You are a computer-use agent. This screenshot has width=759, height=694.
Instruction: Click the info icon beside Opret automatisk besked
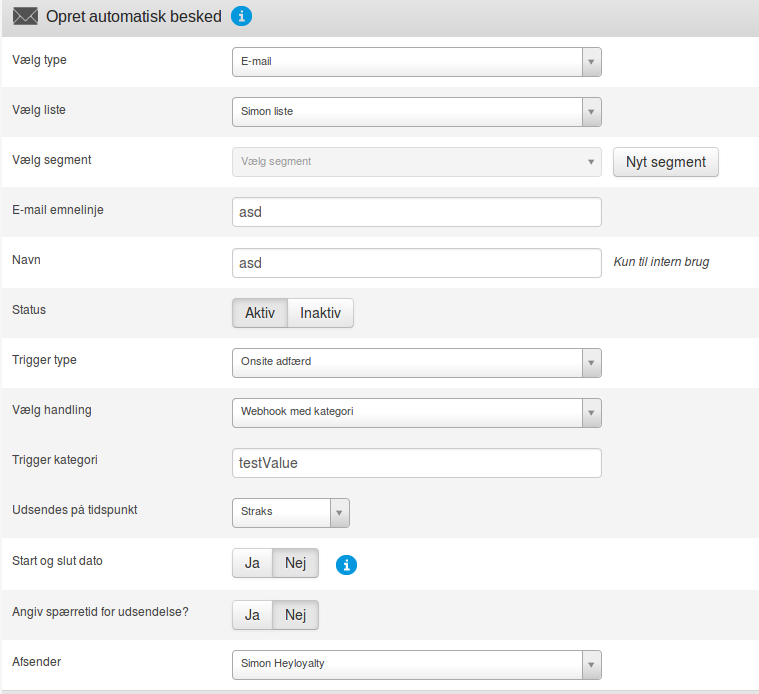coord(241,16)
